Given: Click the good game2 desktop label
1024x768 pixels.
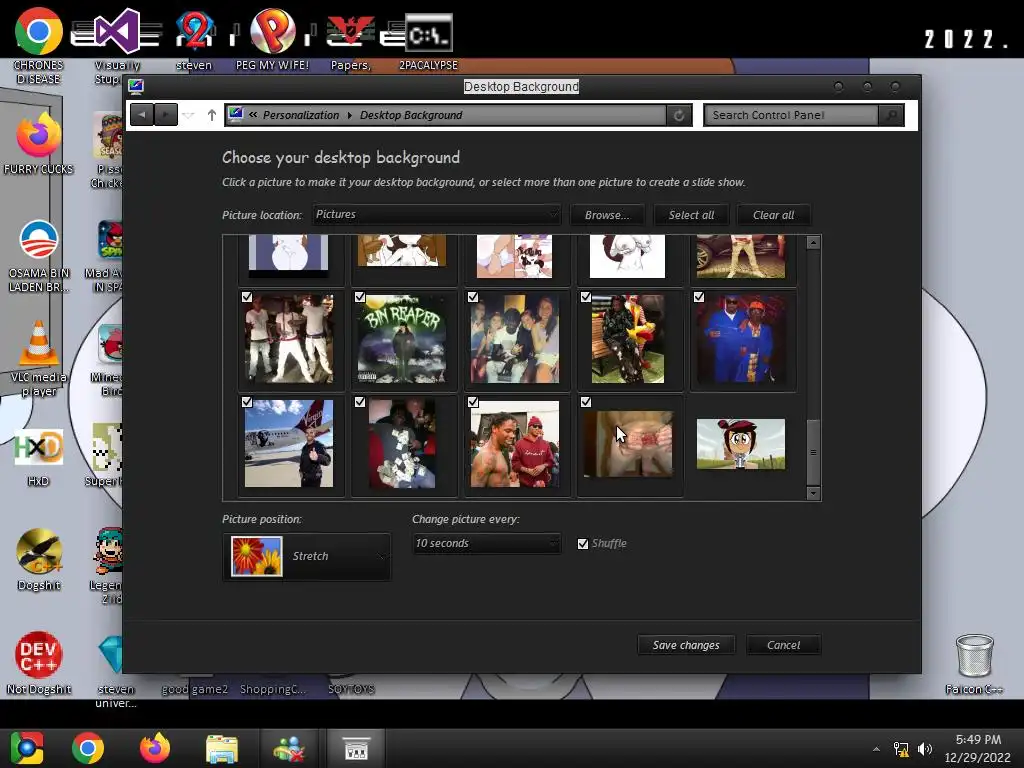Looking at the screenshot, I should click(195, 689).
